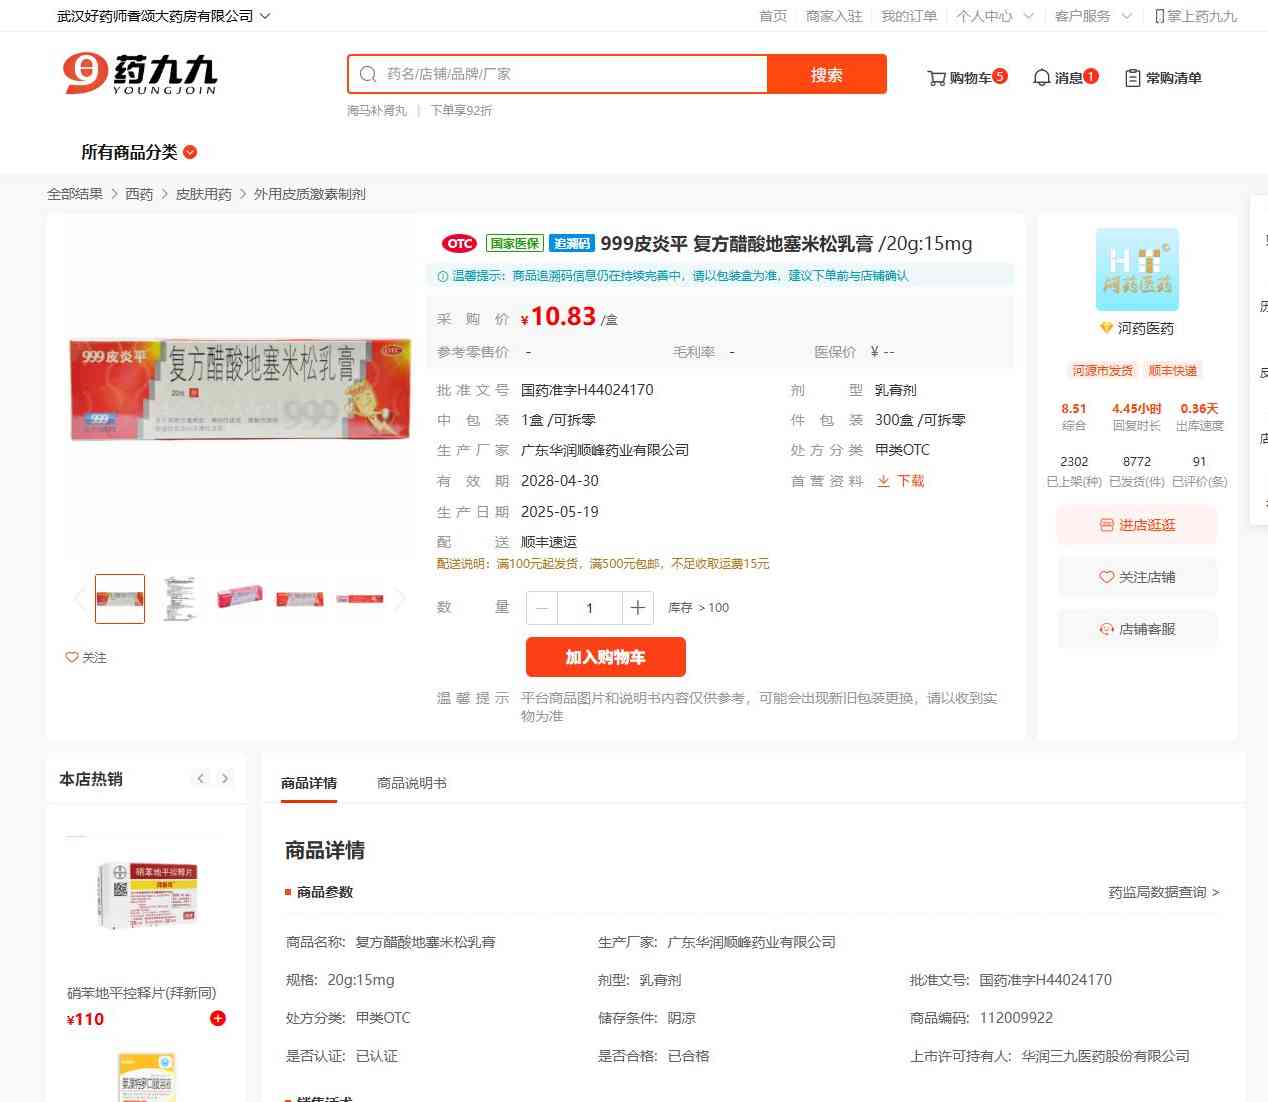
Task: Click the red plus on 硝苯地平控释片
Action: coord(218,1018)
